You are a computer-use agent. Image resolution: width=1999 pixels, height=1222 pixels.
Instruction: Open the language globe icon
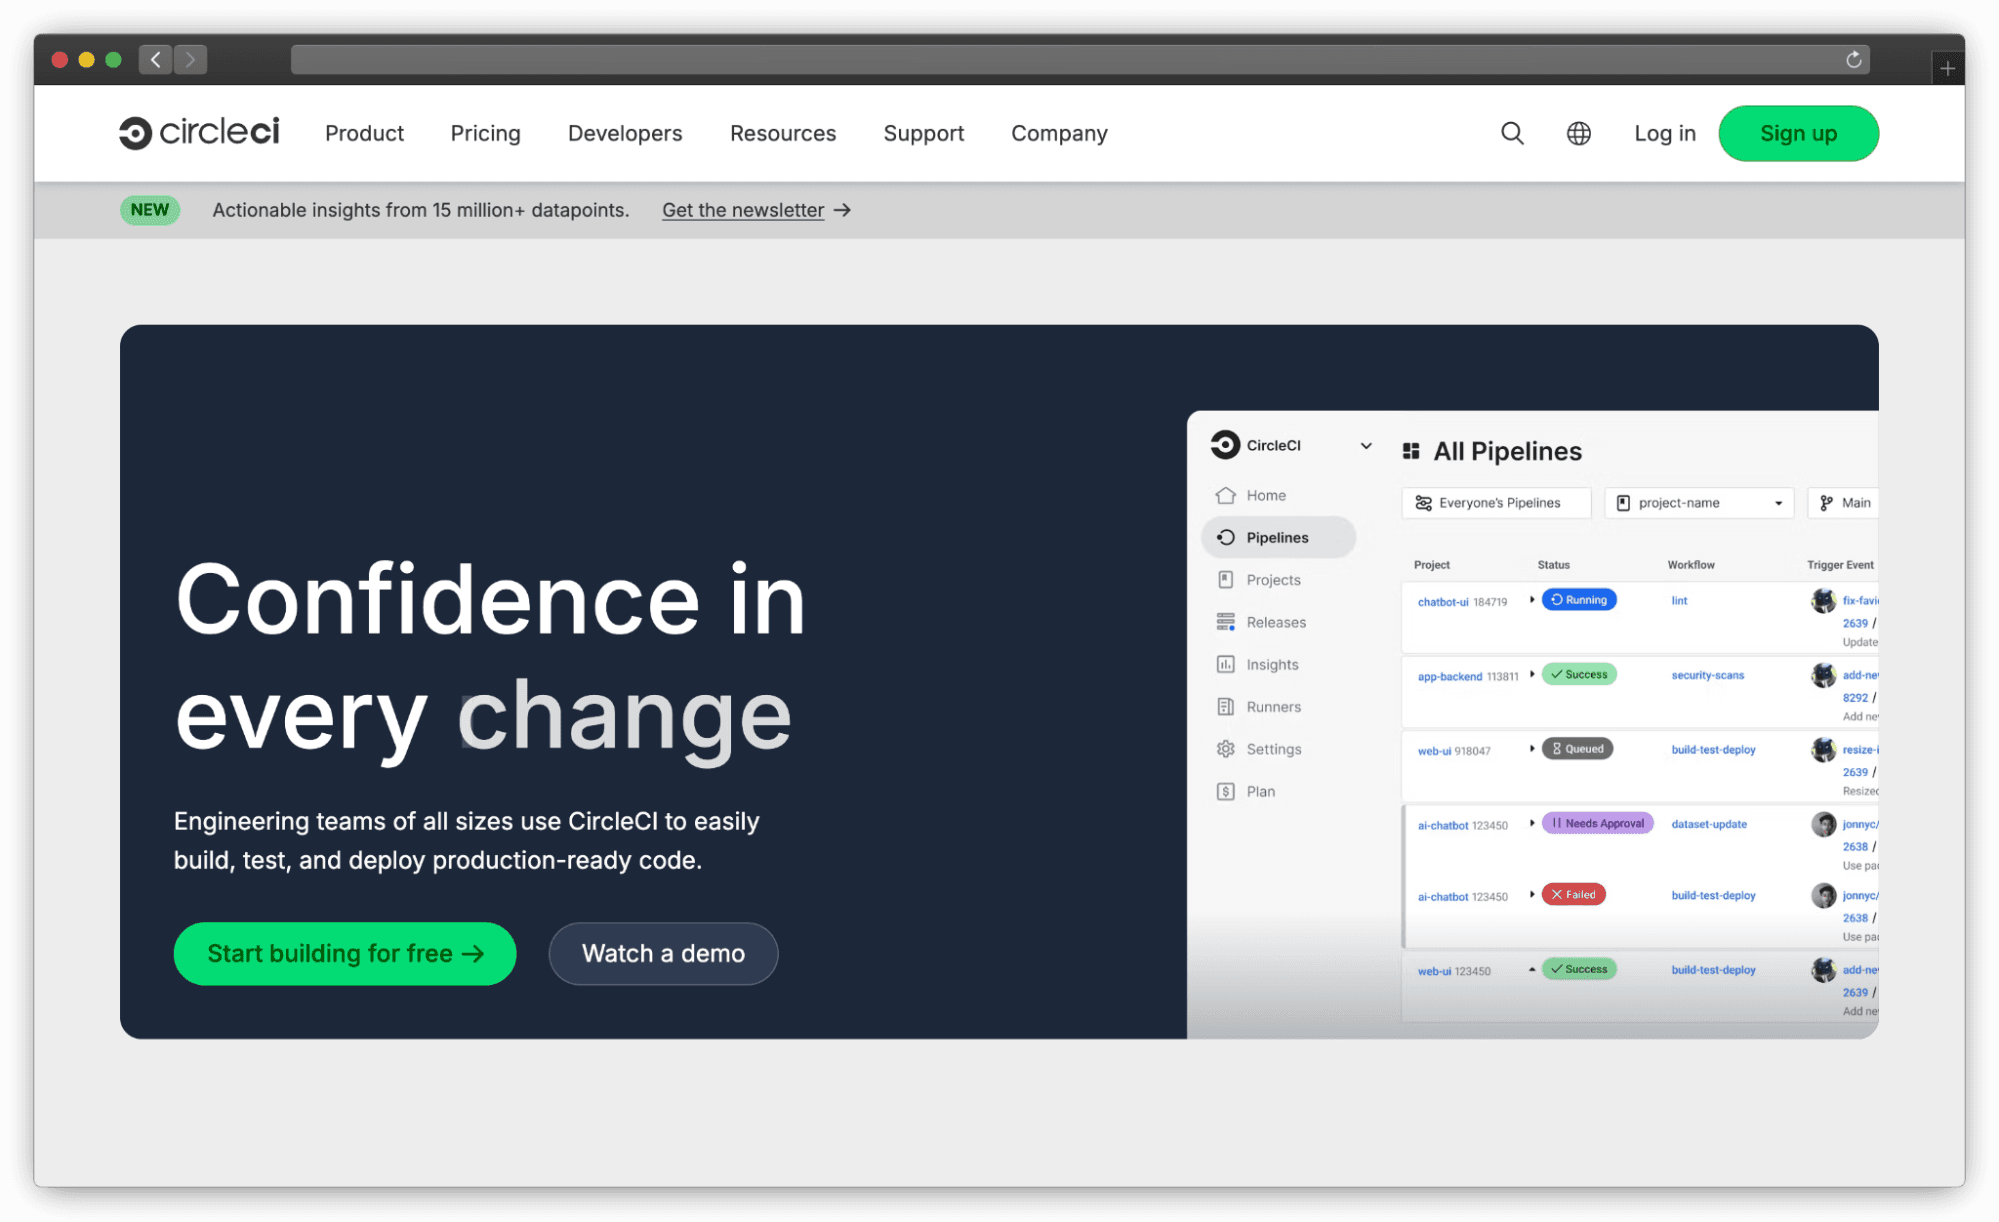coord(1578,133)
